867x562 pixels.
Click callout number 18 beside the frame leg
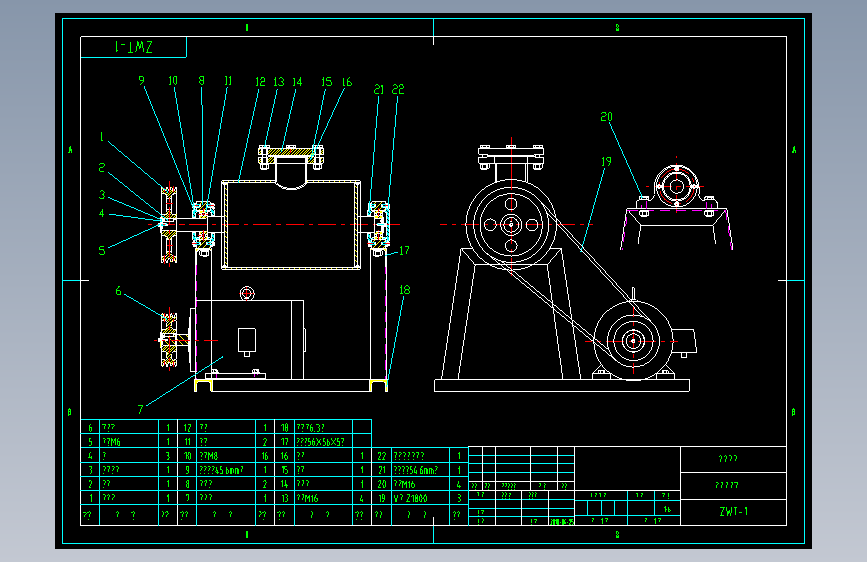point(405,290)
